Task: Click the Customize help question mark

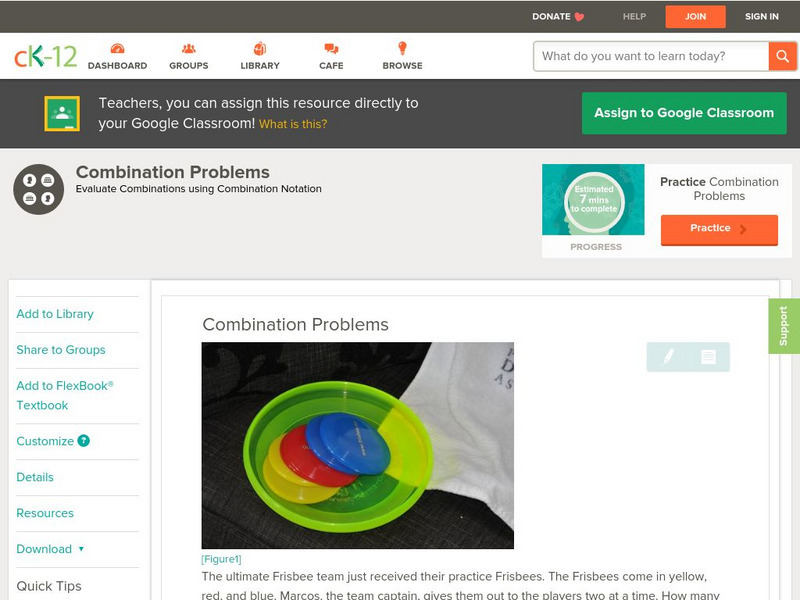Action: tap(83, 440)
